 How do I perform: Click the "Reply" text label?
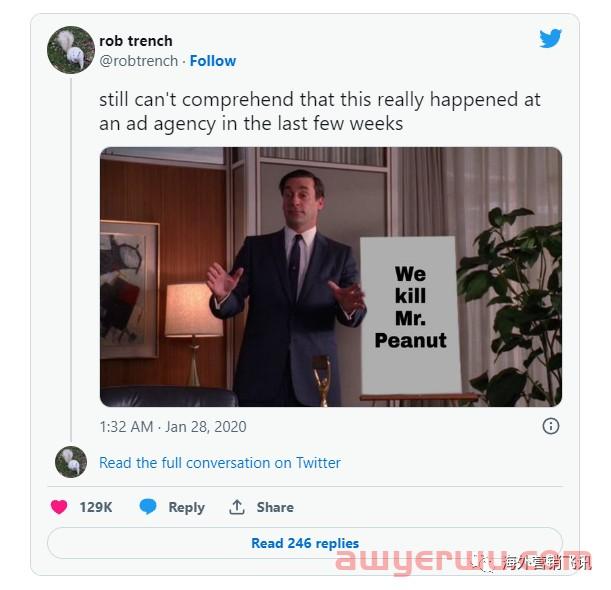pyautogui.click(x=186, y=507)
